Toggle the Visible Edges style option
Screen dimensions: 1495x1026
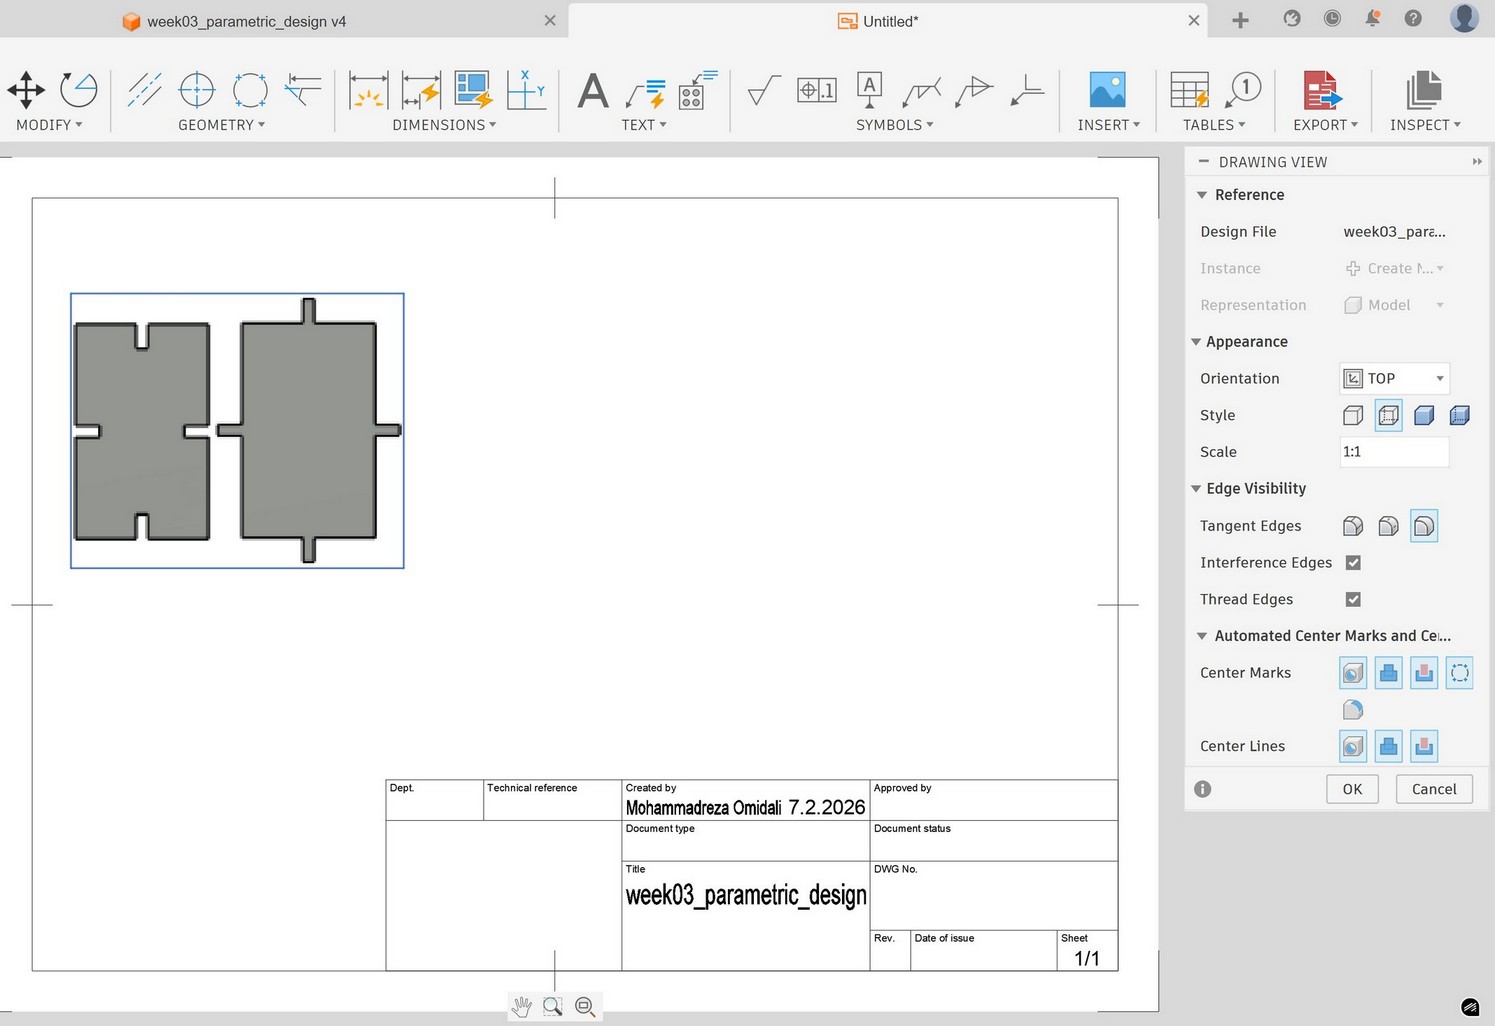1353,415
